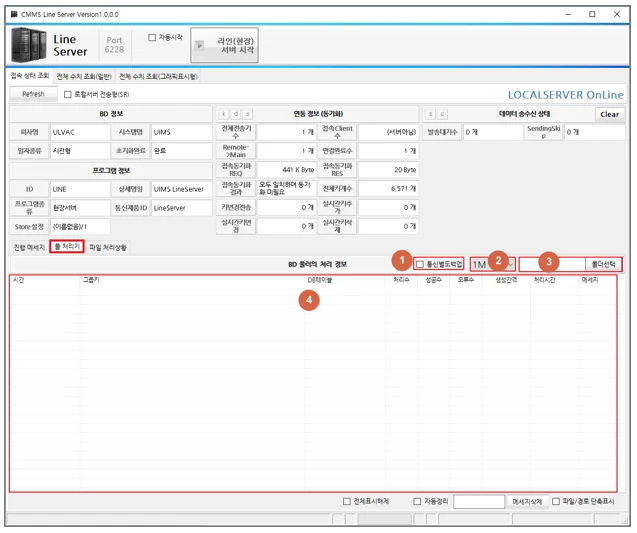Viewport: 637px width, 533px height.
Task: Click the 생성간격 column header
Action: (506, 280)
